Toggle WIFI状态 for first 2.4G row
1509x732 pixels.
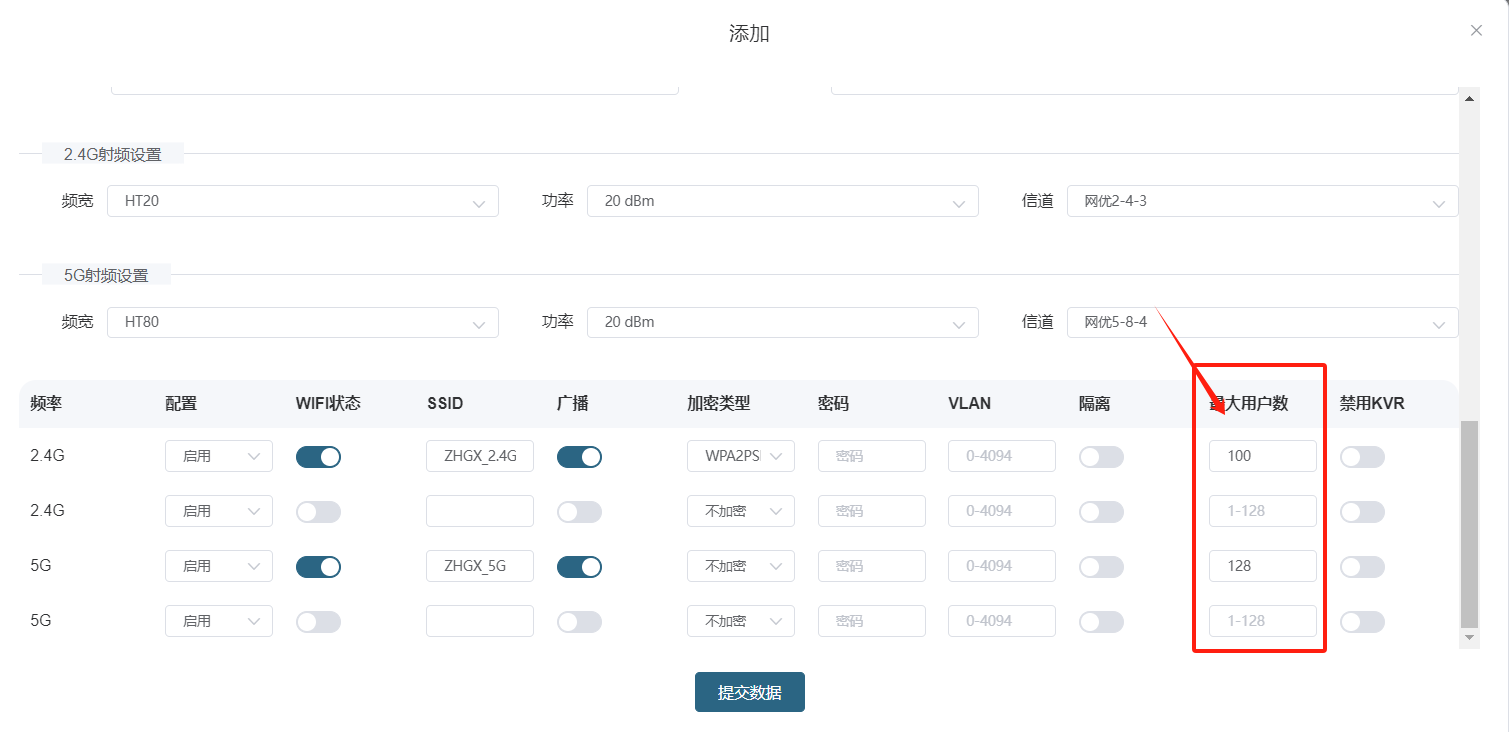coord(318,457)
